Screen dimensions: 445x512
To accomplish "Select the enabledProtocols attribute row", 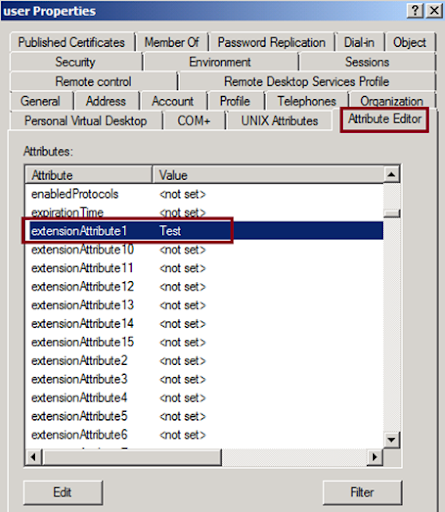I will click(x=204, y=194).
